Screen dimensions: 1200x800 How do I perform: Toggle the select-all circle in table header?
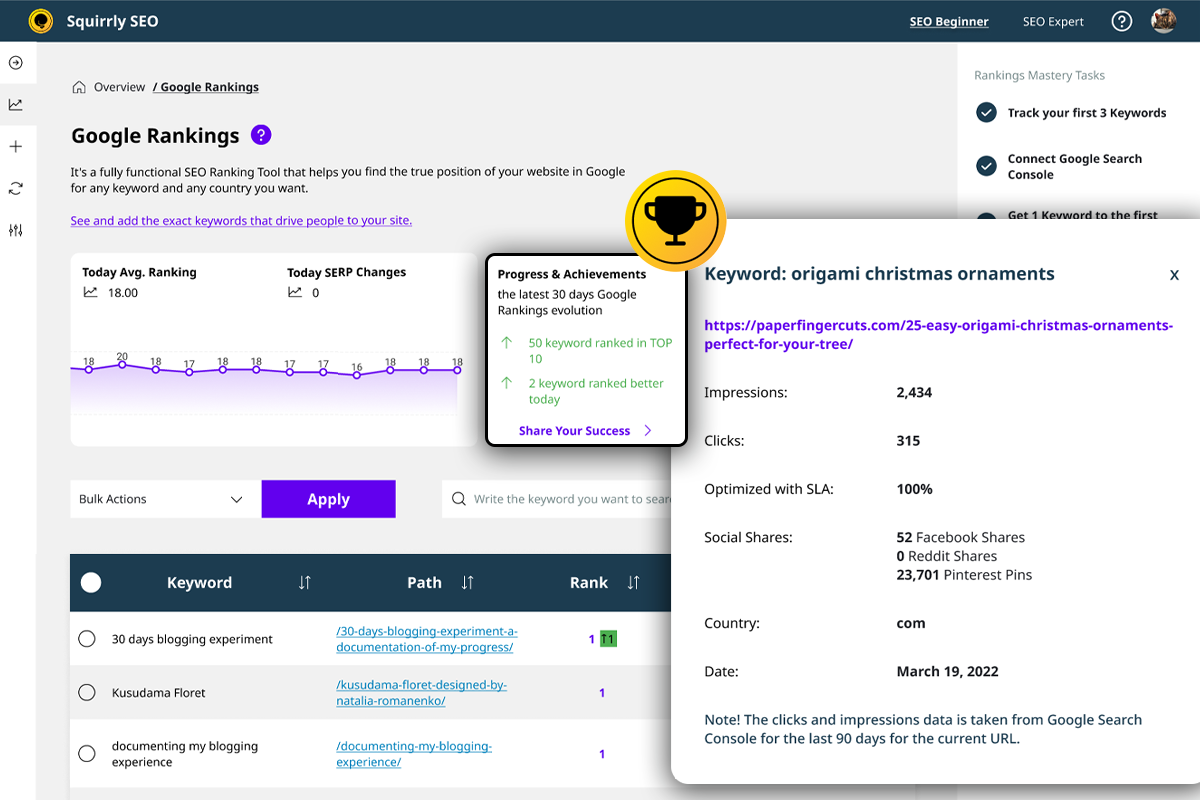[91, 583]
